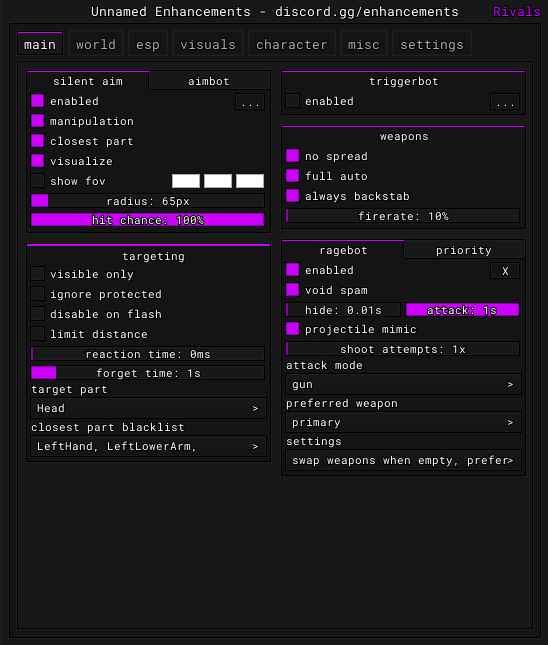Open the right white fov color swatch
Viewport: 548px width, 645px height.
tap(250, 181)
